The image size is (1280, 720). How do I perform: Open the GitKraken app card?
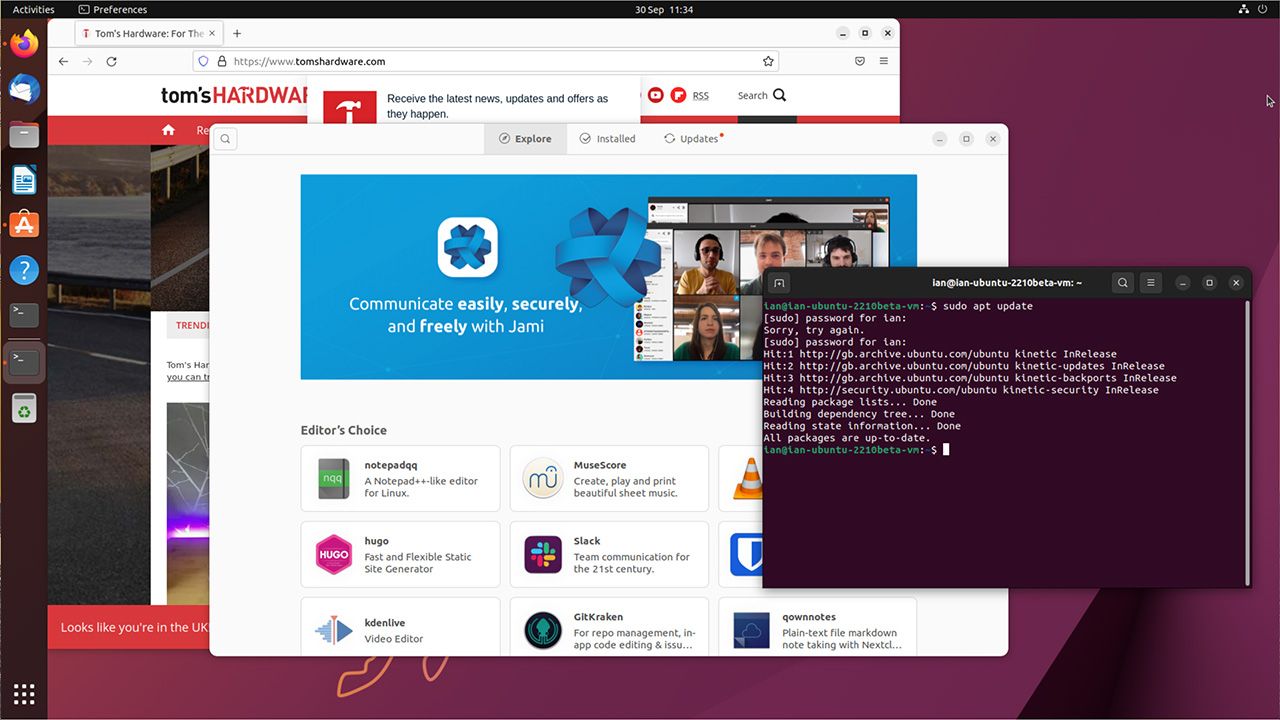point(609,627)
